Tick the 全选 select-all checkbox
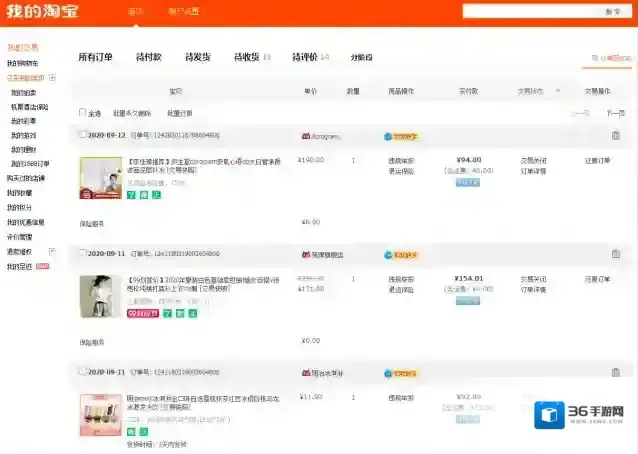The image size is (638, 454). [83, 112]
